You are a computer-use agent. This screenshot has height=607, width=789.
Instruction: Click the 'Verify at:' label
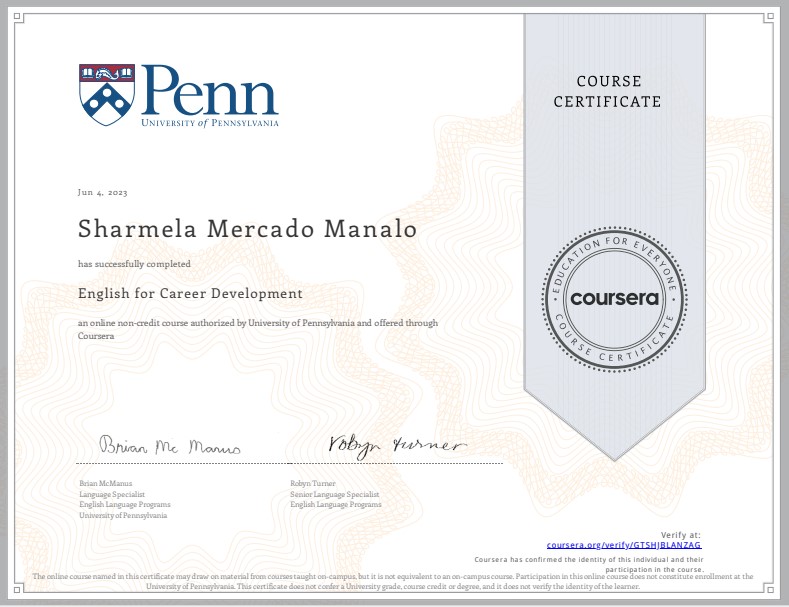click(680, 535)
